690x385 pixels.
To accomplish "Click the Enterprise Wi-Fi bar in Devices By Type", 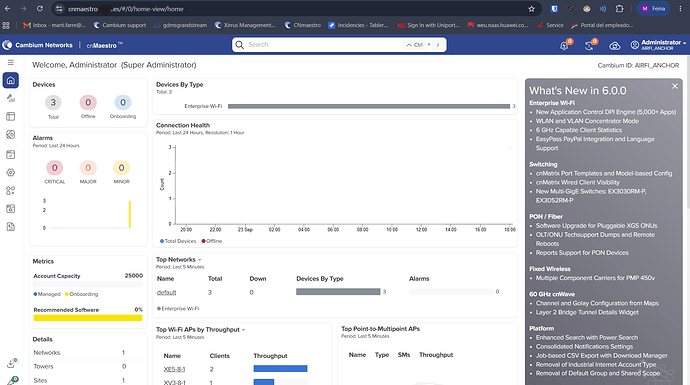I will click(369, 106).
